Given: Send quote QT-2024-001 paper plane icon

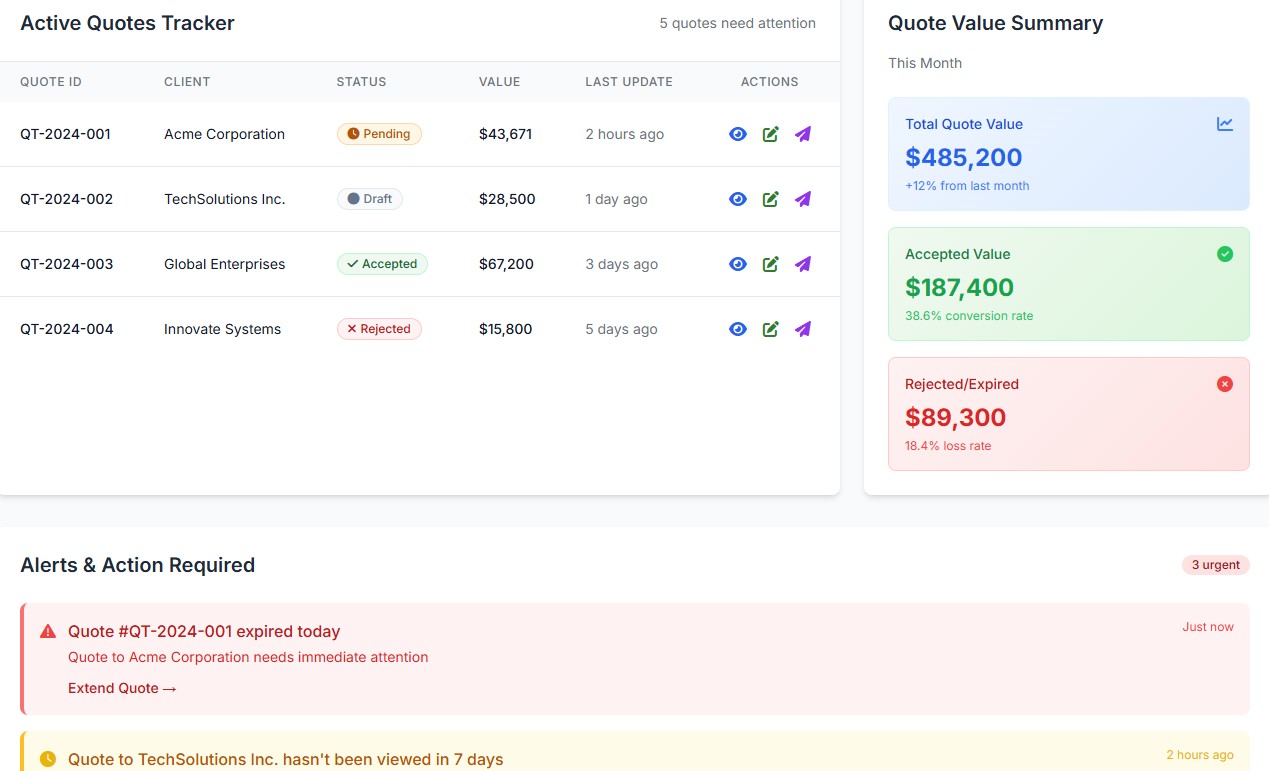Looking at the screenshot, I should (802, 134).
